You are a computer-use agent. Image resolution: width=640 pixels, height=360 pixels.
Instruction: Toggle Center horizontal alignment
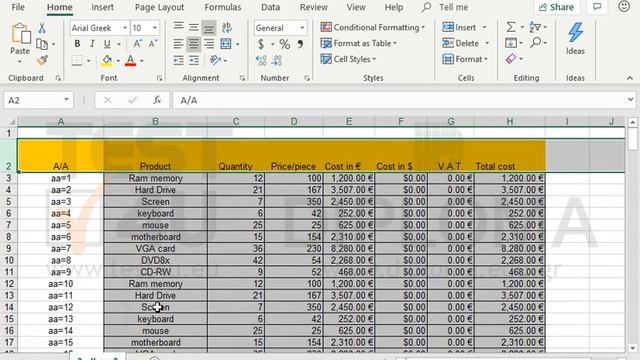[193, 44]
